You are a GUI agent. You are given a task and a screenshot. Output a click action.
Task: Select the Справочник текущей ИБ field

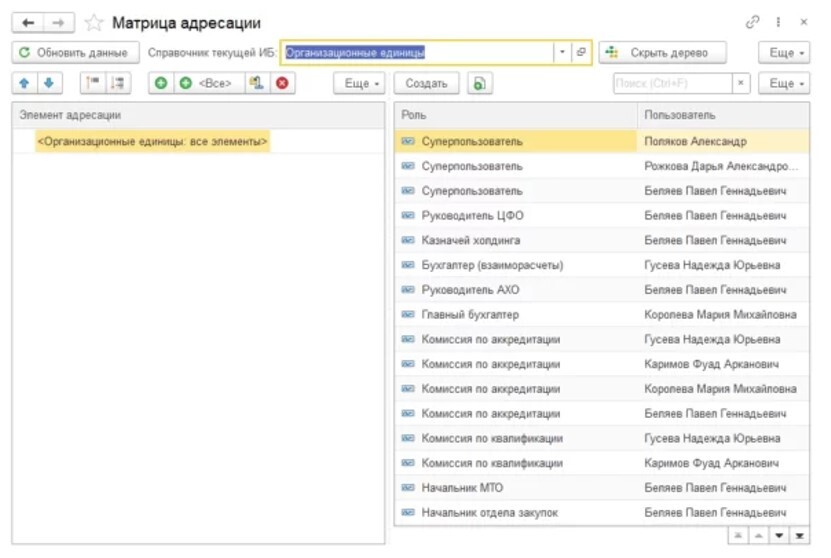pyautogui.click(x=417, y=52)
